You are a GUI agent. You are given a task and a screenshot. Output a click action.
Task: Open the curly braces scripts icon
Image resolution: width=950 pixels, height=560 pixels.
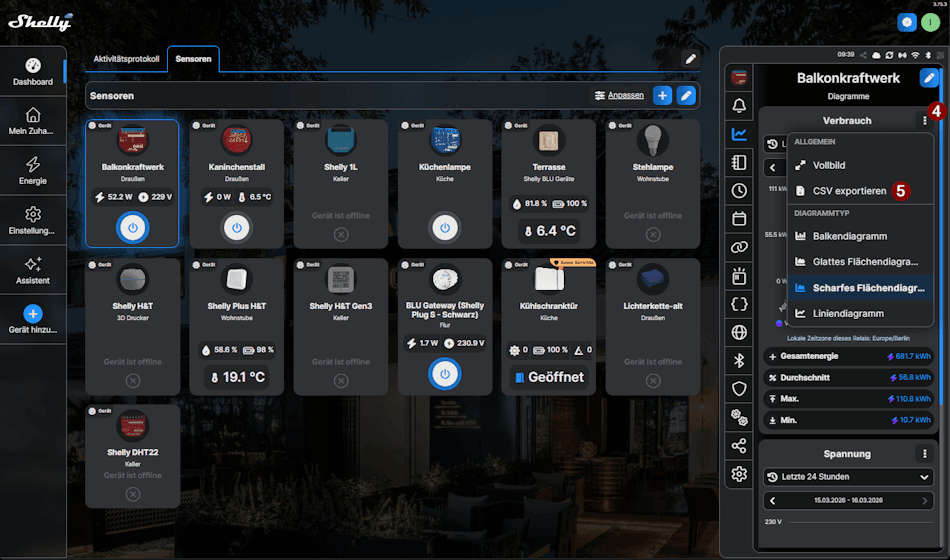click(x=739, y=304)
